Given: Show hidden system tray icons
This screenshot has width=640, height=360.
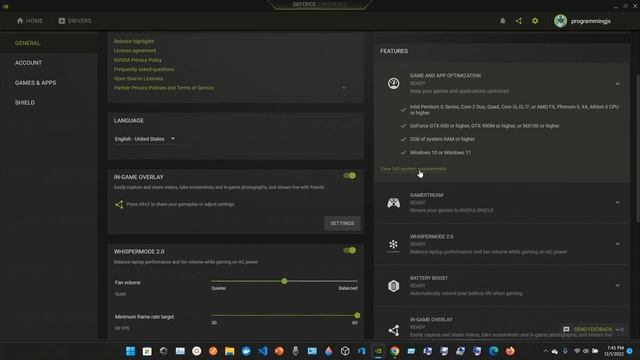Looking at the screenshot, I should pyautogui.click(x=545, y=351).
